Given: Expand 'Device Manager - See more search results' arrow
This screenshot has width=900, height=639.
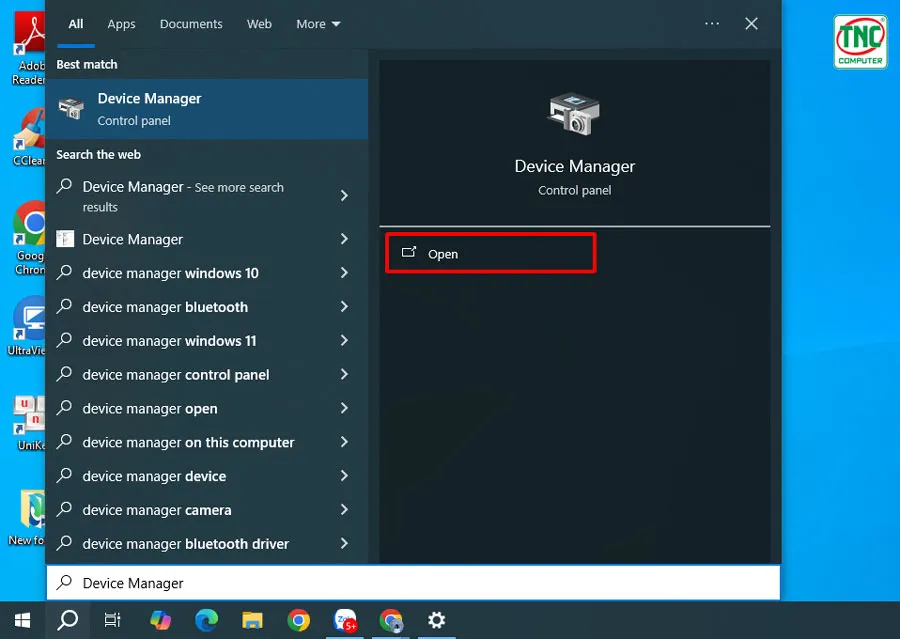Looking at the screenshot, I should (x=344, y=196).
